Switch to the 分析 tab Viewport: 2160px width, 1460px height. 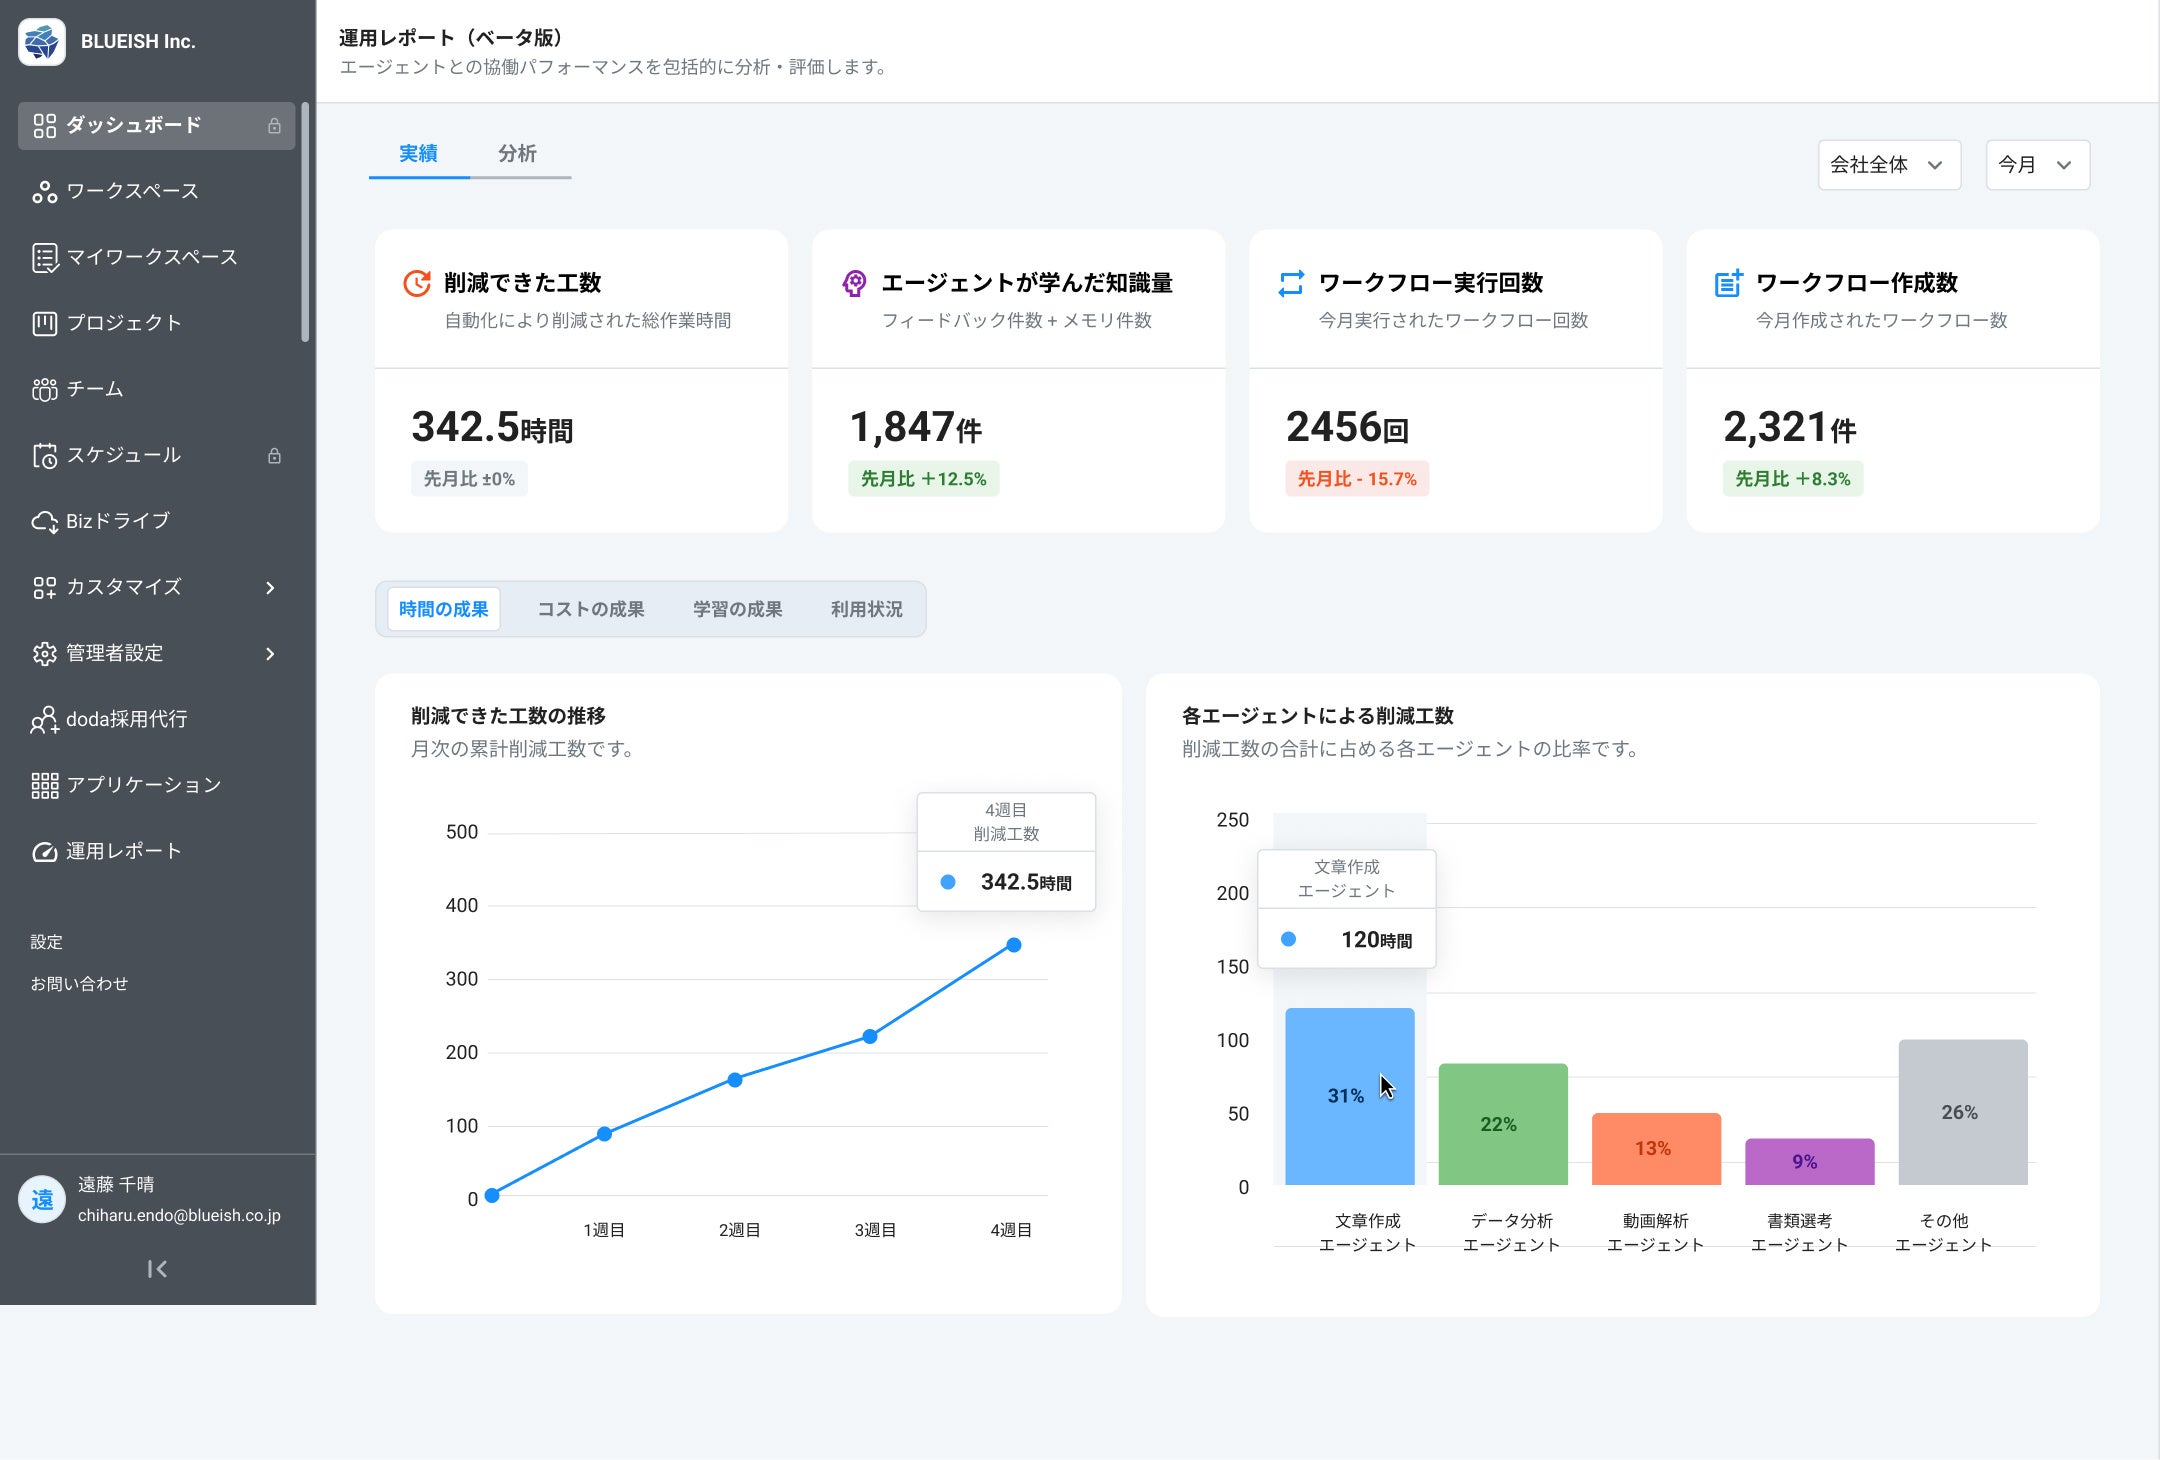click(517, 154)
